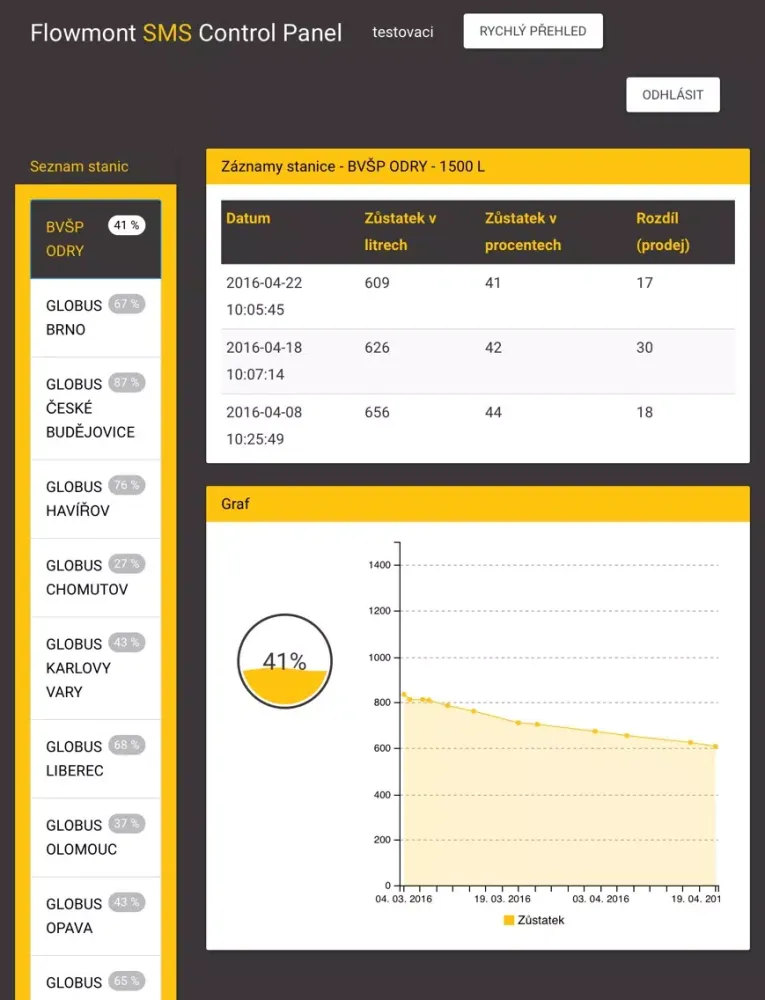This screenshot has height=1000, width=765.
Task: Click the testovaci account label
Action: tap(403, 32)
